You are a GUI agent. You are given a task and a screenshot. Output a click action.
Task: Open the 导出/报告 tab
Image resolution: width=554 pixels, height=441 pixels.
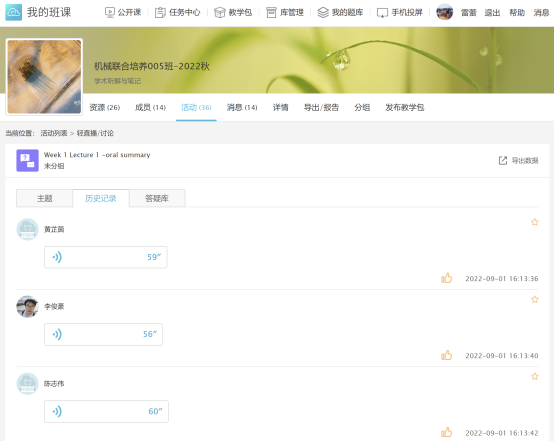(x=321, y=107)
